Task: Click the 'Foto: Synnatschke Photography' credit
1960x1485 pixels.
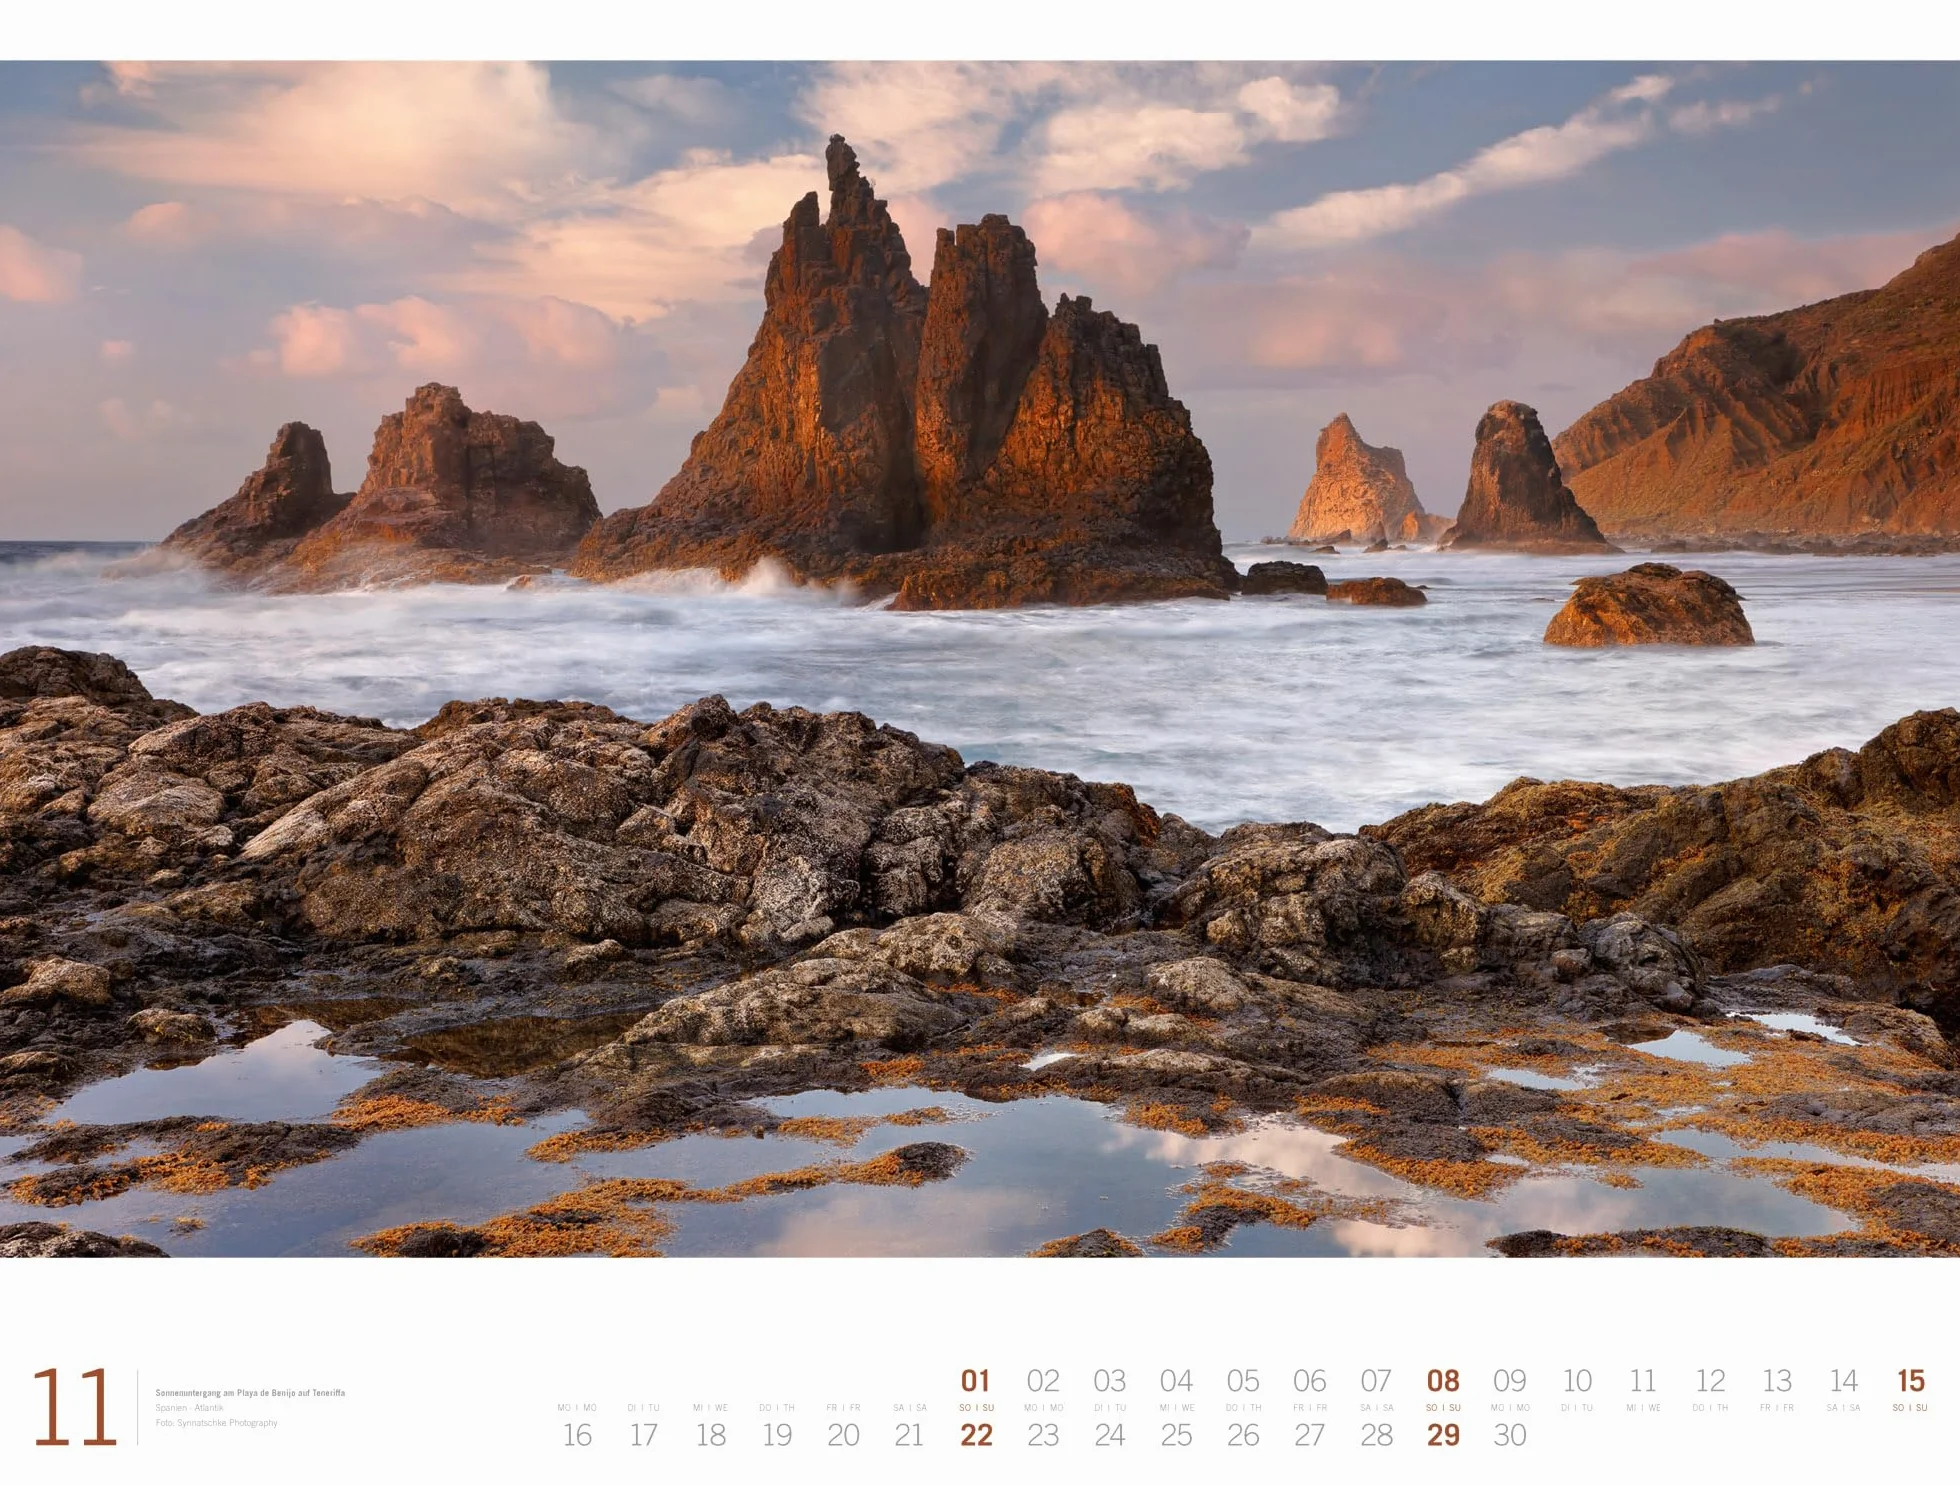Action: click(x=216, y=1423)
